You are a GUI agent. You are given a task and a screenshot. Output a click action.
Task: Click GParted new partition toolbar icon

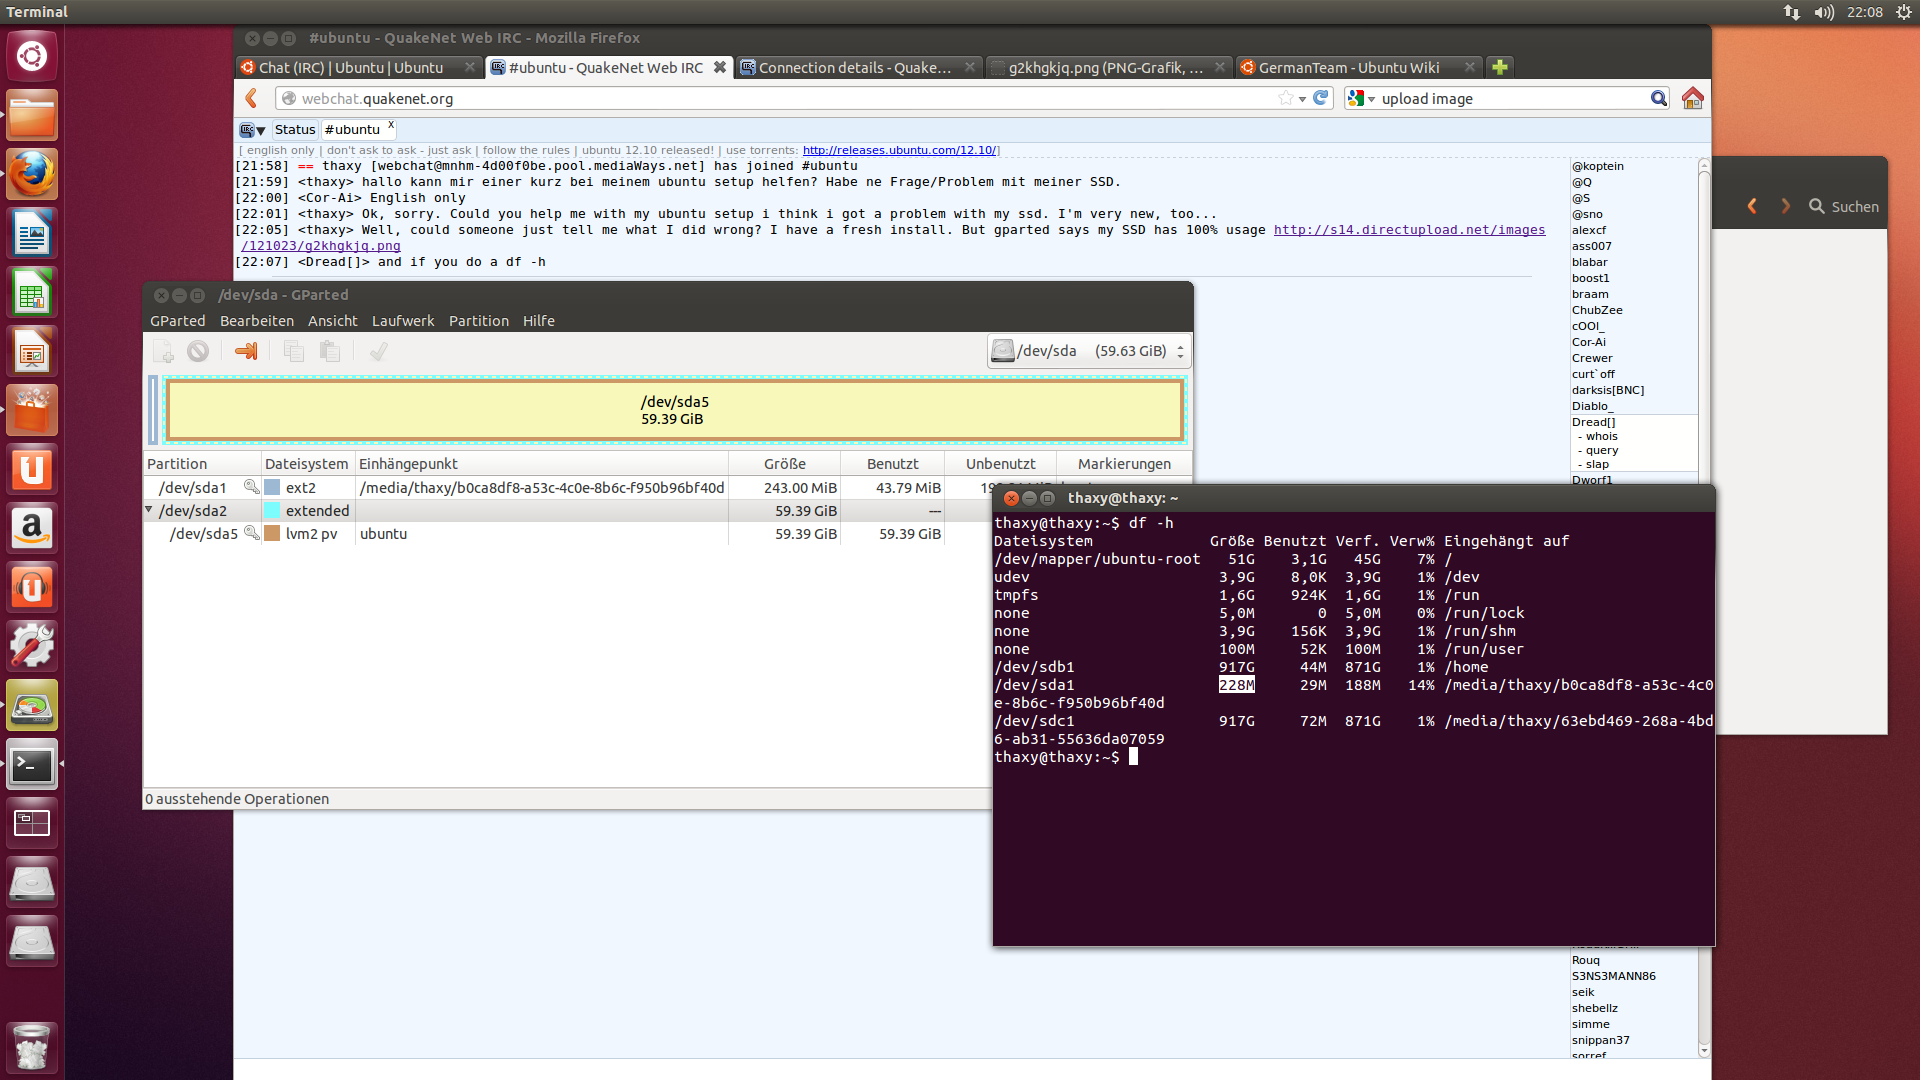tap(163, 351)
